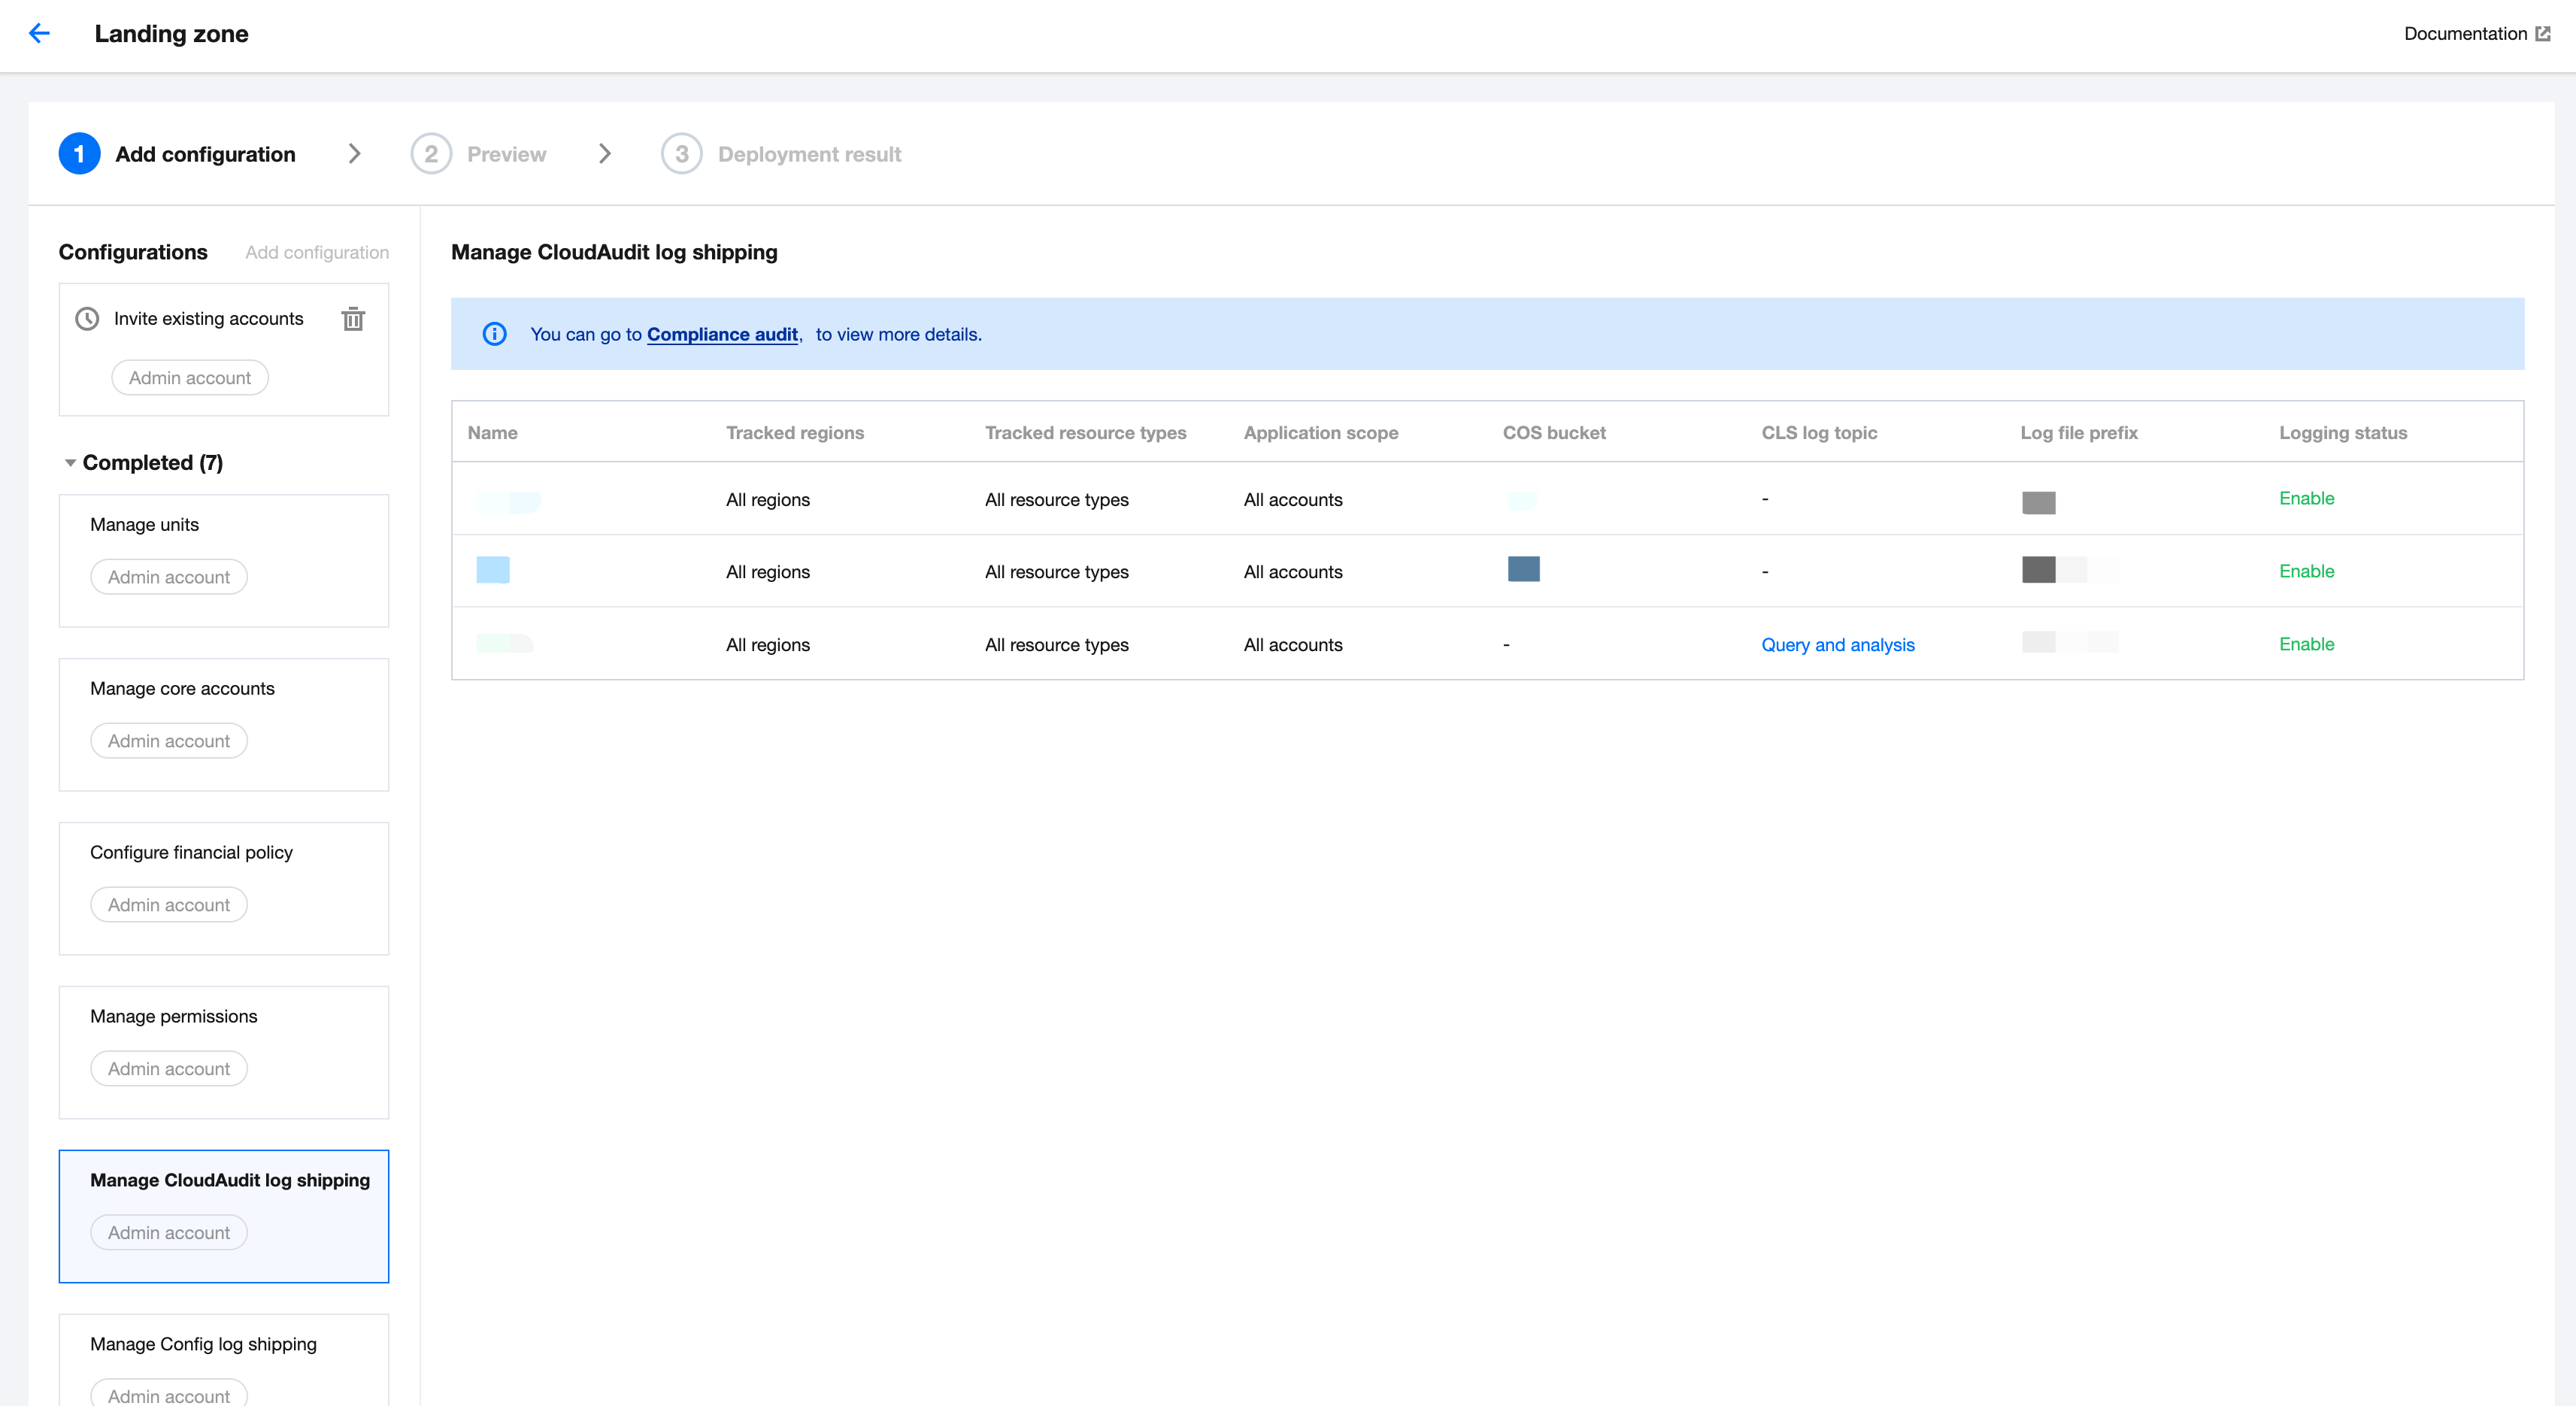The width and height of the screenshot is (2576, 1406).
Task: Click the back arrow icon
Action: coord(39,34)
